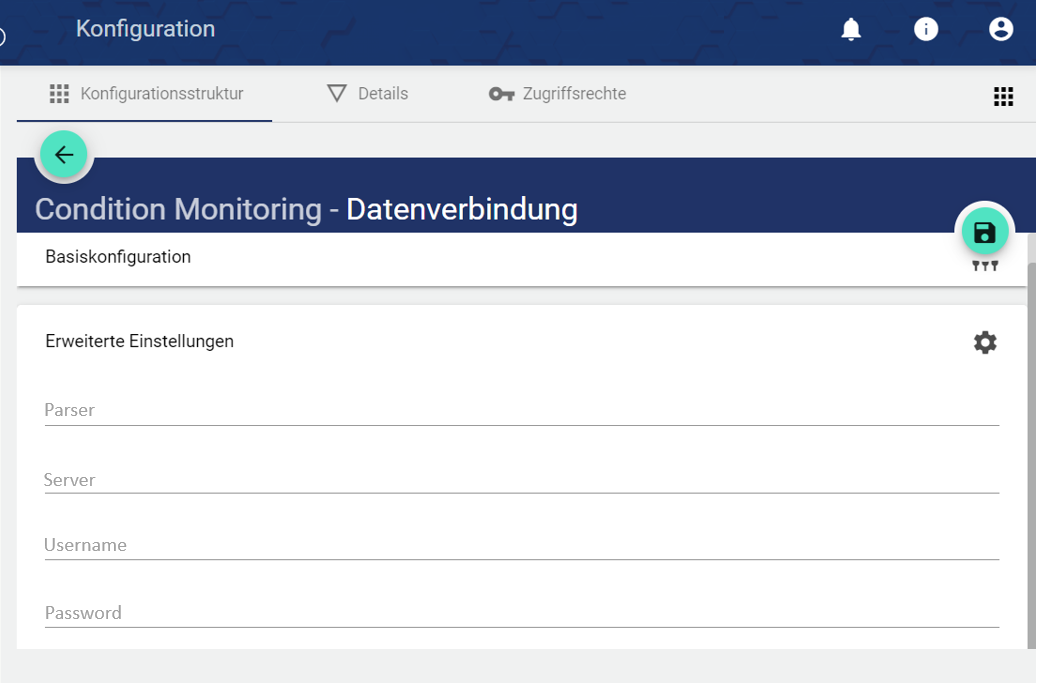1037x683 pixels.
Task: Select the Zugriffsrechte tab
Action: pos(558,94)
